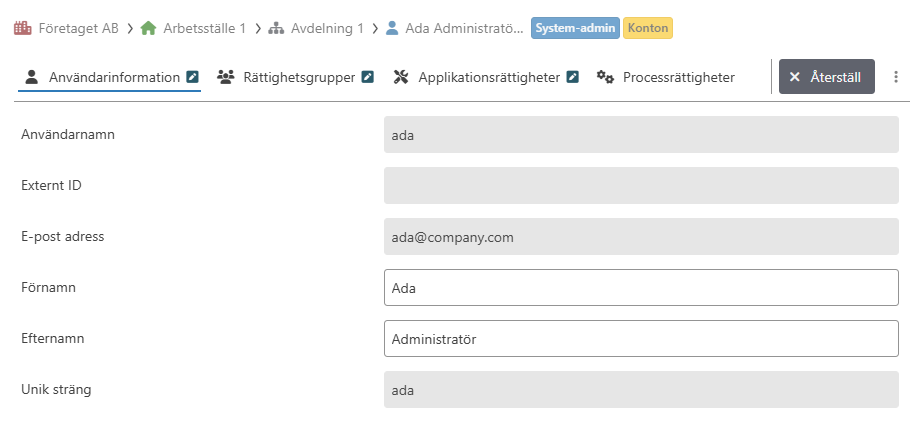The width and height of the screenshot is (924, 422).
Task: Click the green house Arbetsställe icon
Action: (x=148, y=28)
